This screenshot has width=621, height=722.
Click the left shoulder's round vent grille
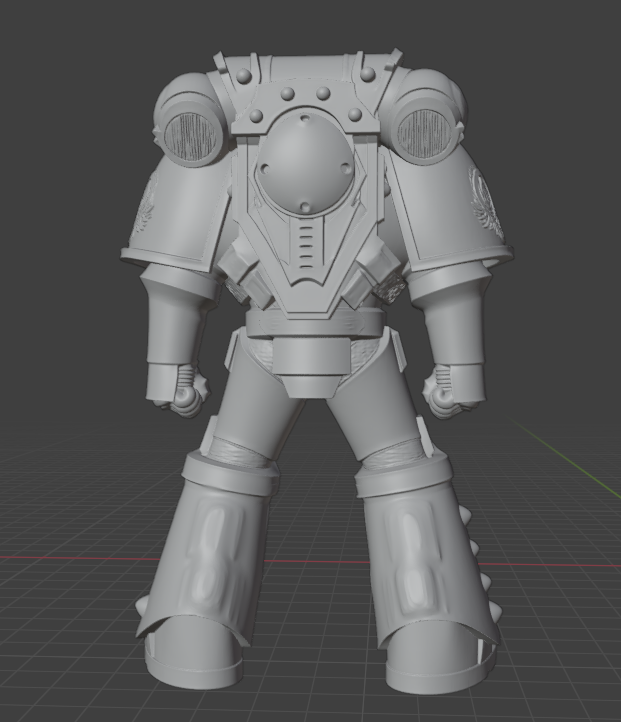(x=190, y=137)
